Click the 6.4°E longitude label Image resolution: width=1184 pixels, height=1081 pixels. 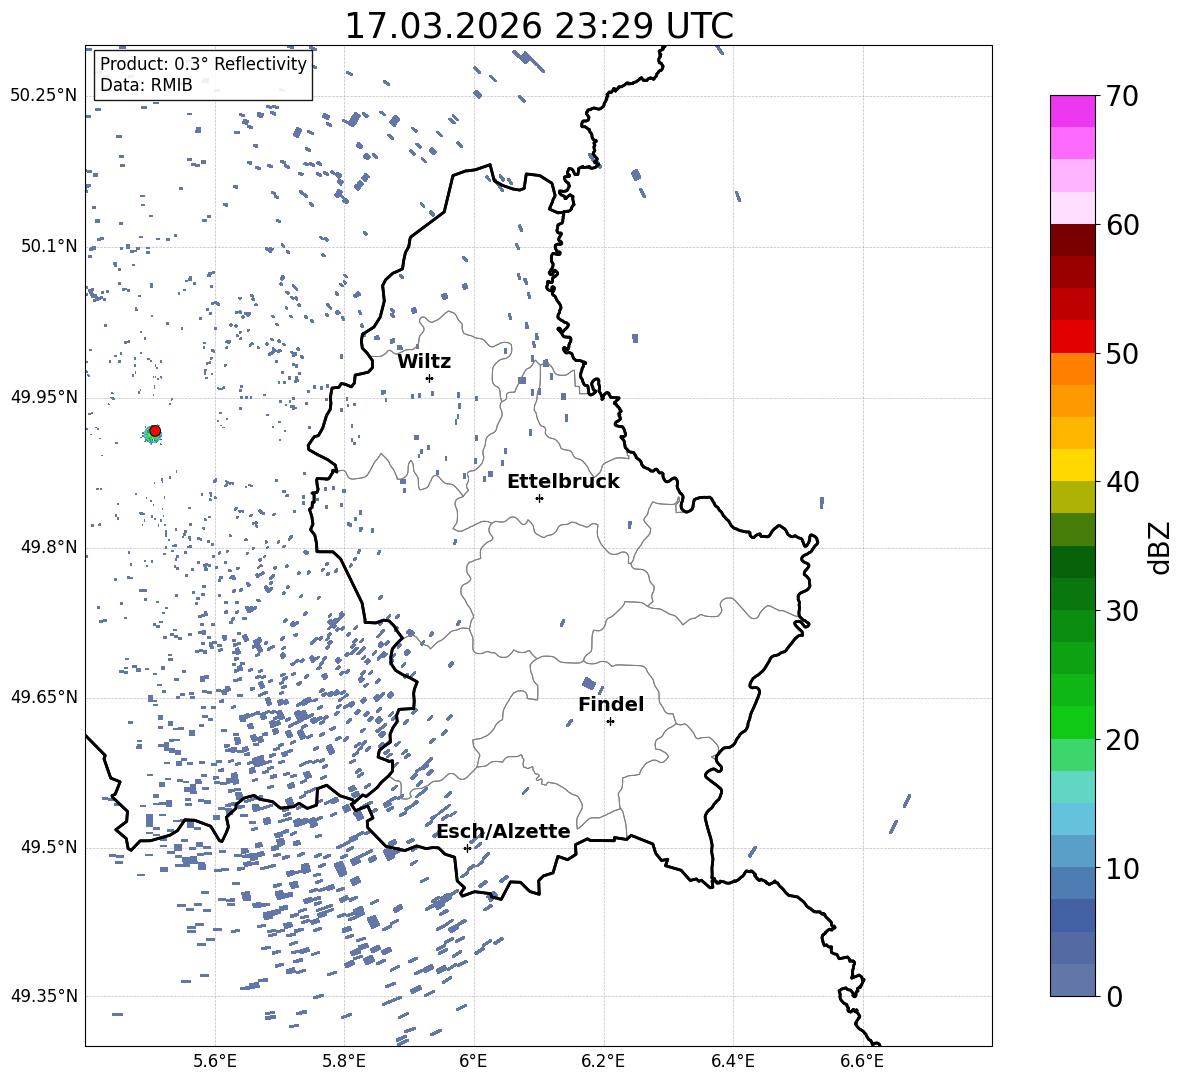pos(732,1061)
